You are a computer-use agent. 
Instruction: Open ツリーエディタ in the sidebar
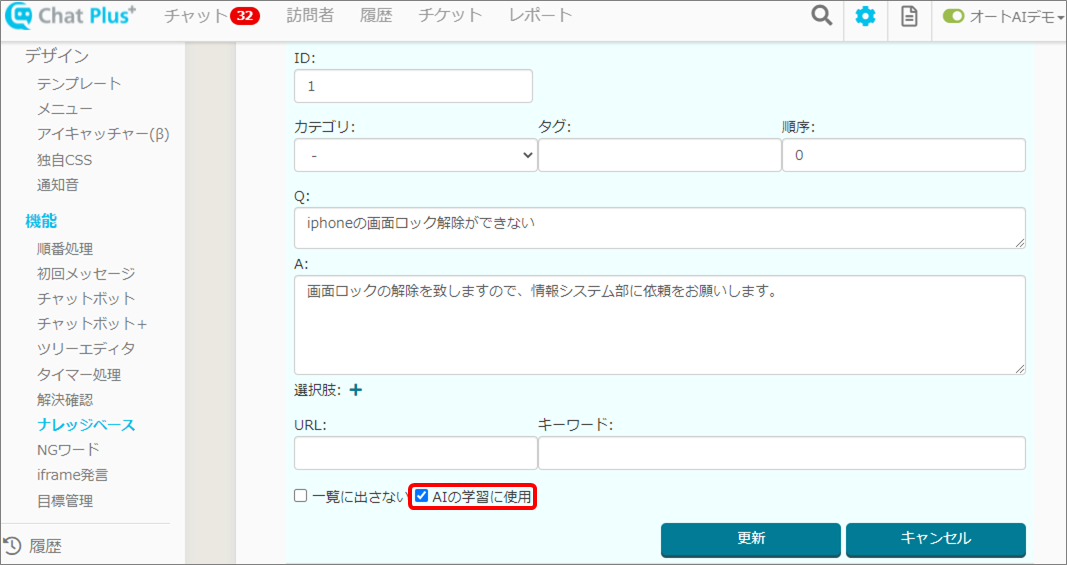point(86,349)
